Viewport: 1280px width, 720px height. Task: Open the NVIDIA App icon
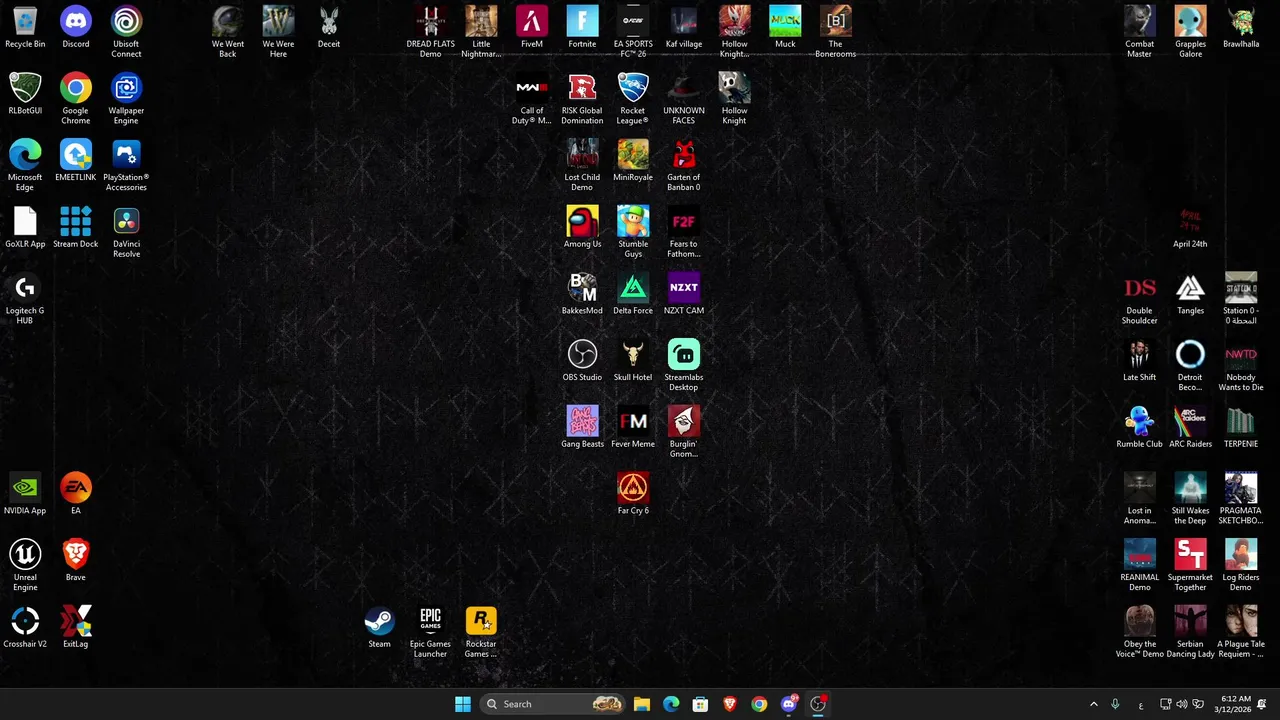(25, 494)
